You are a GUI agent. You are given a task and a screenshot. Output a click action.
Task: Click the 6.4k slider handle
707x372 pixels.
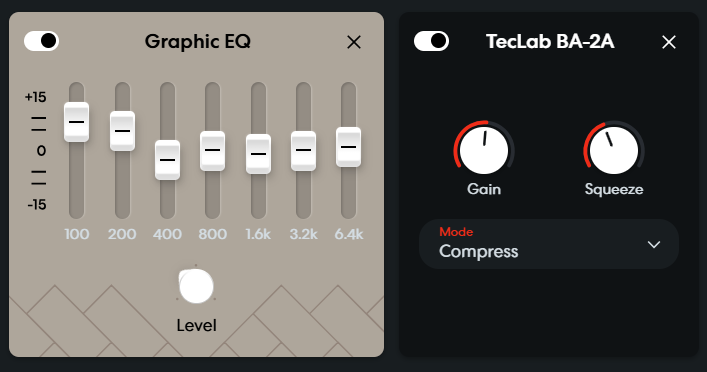pyautogui.click(x=349, y=147)
